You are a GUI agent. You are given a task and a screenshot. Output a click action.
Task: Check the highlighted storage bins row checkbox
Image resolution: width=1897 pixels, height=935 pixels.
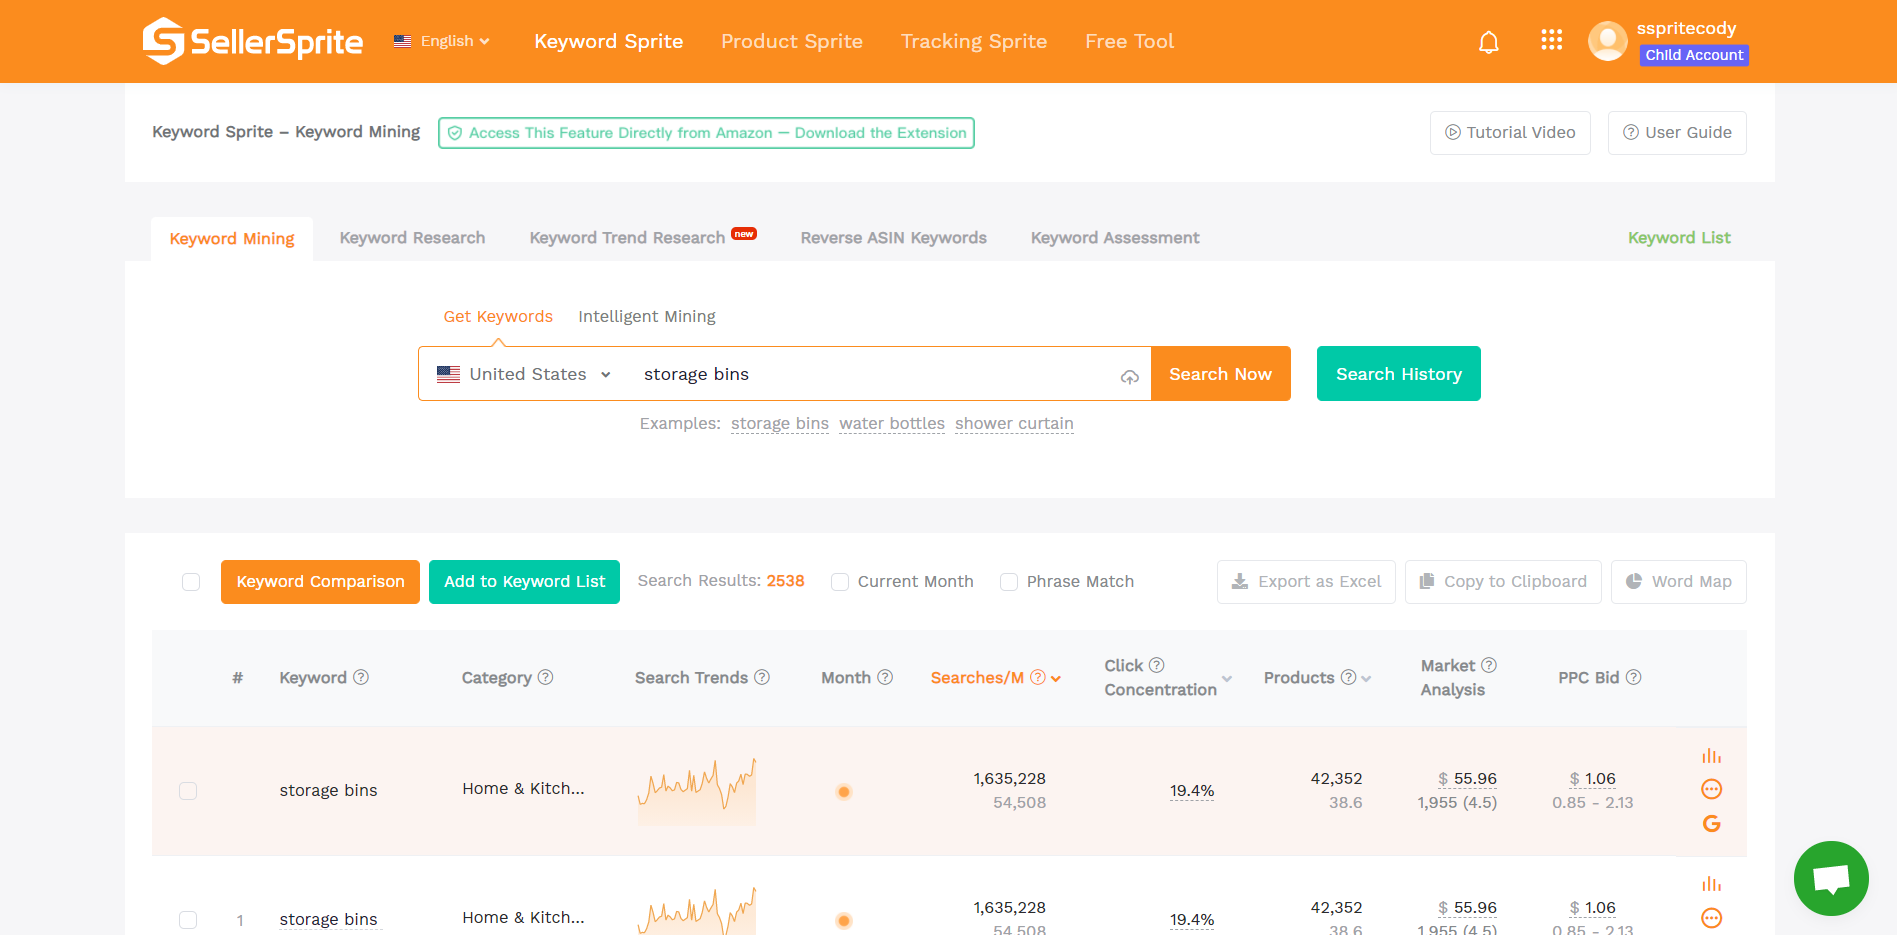(x=188, y=791)
